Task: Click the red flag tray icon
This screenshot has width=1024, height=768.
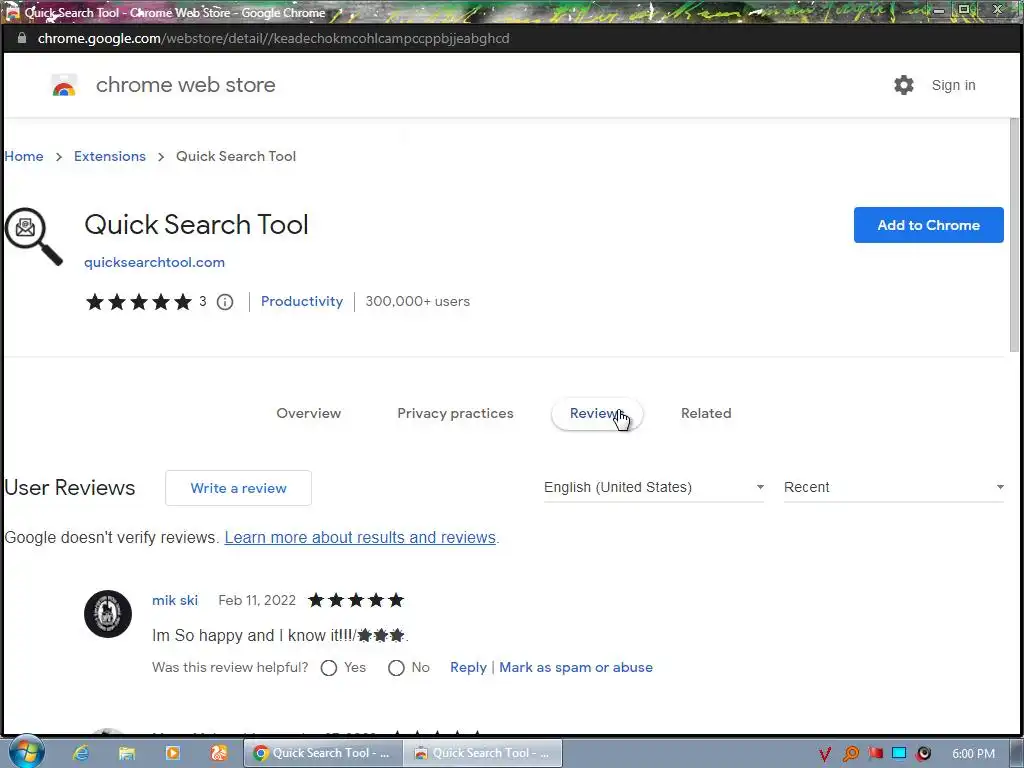Action: [875, 753]
